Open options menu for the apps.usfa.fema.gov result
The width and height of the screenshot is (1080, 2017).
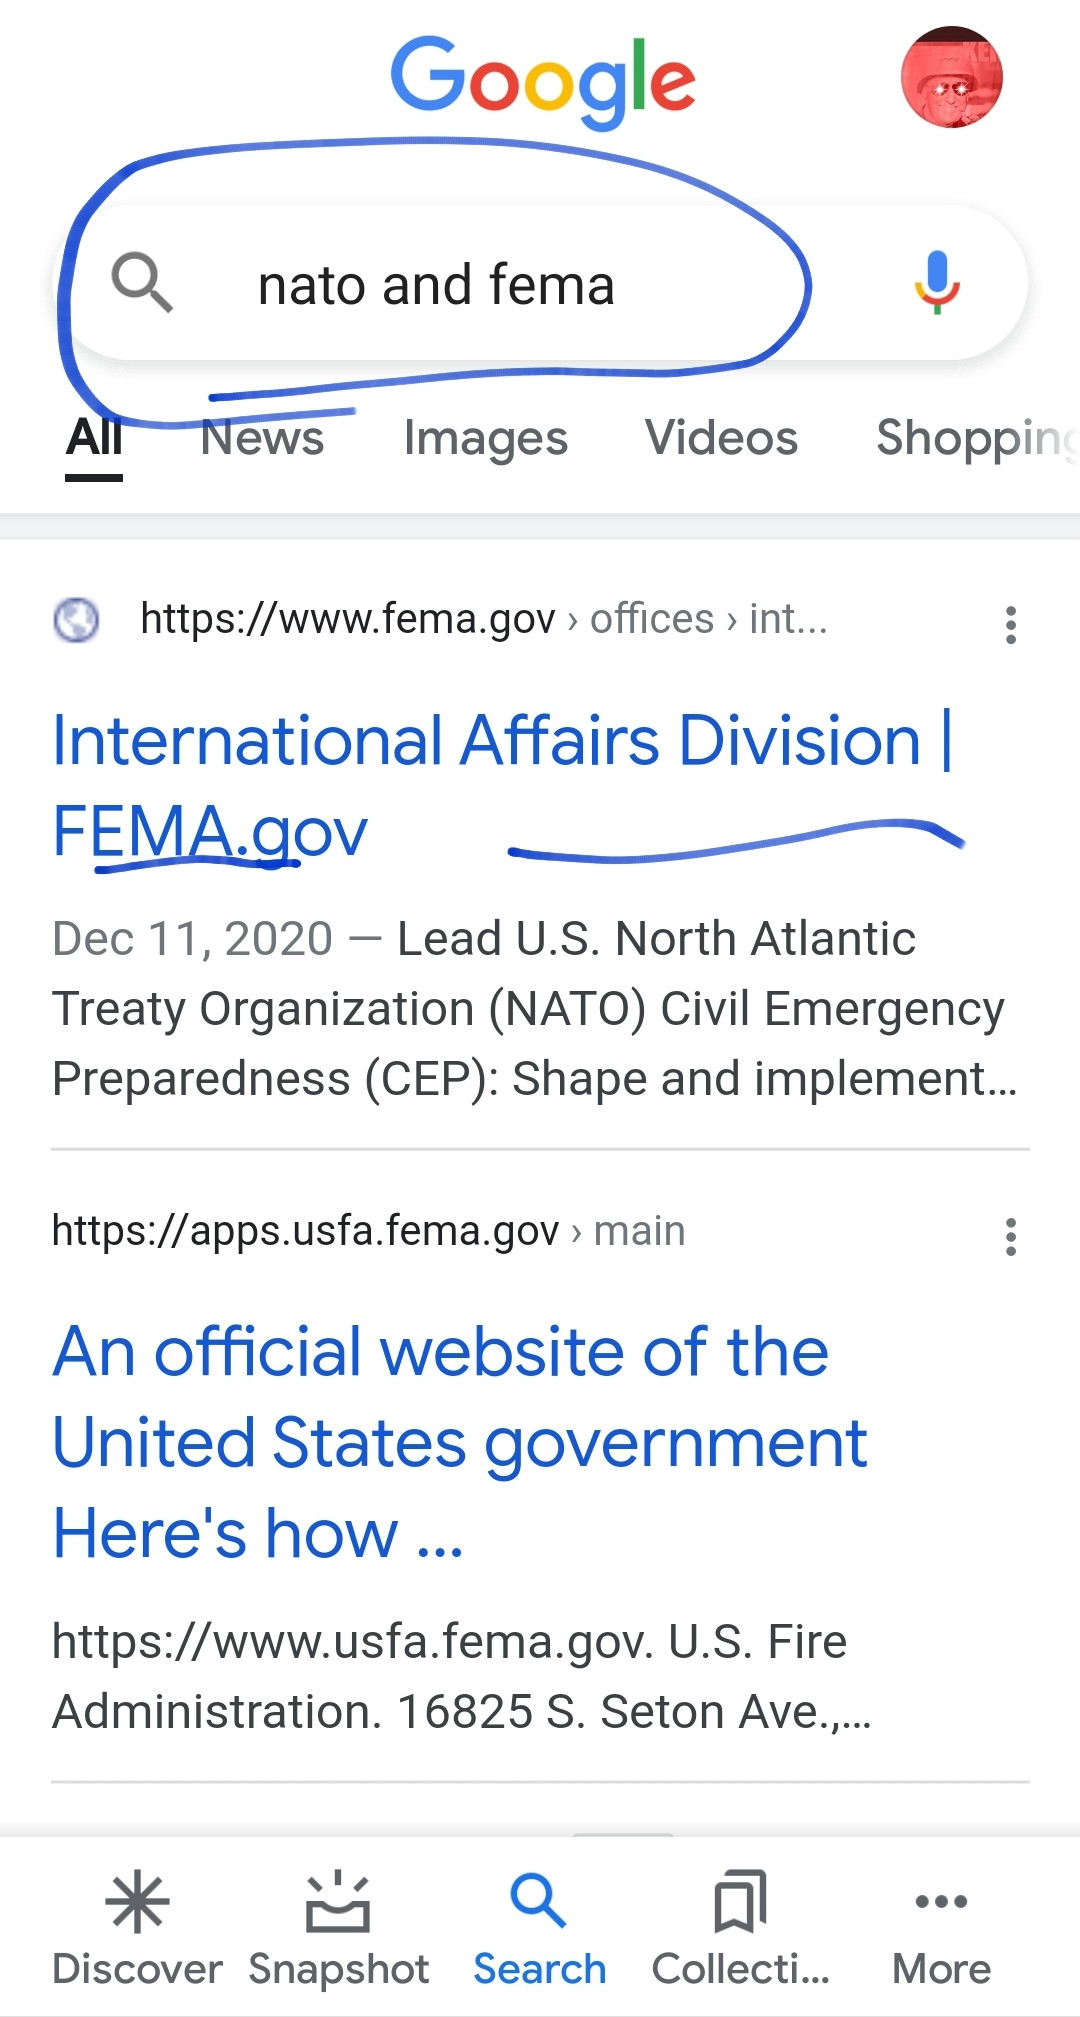pos(1011,1236)
